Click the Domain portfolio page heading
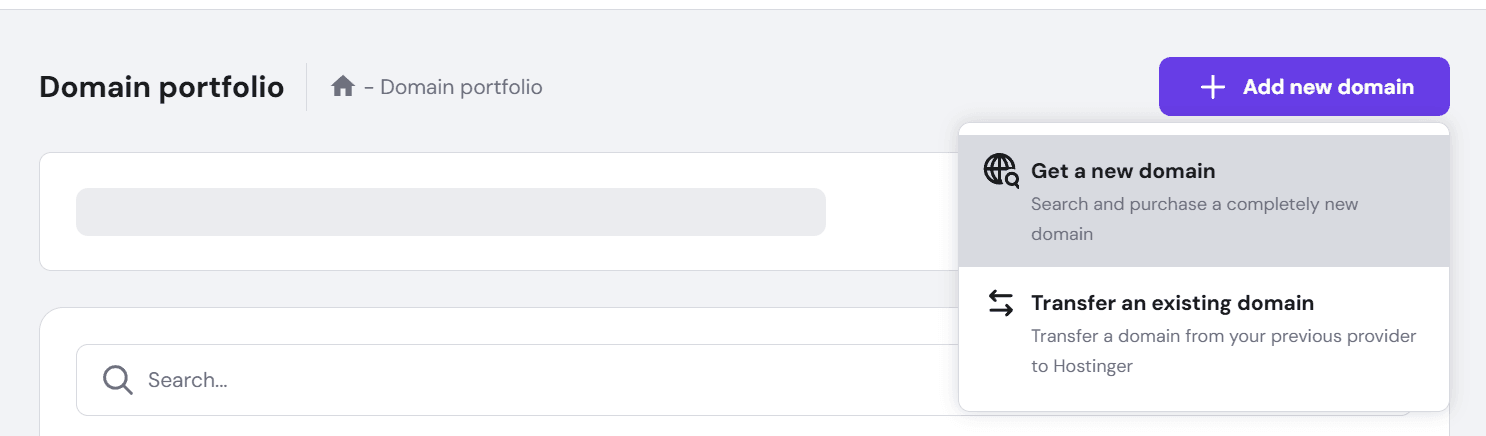Viewport: 1486px width, 436px height. pyautogui.click(x=161, y=87)
